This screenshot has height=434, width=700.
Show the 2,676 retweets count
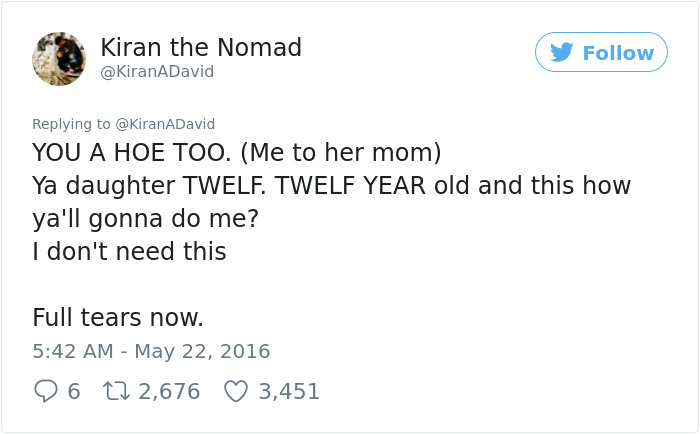pos(169,392)
